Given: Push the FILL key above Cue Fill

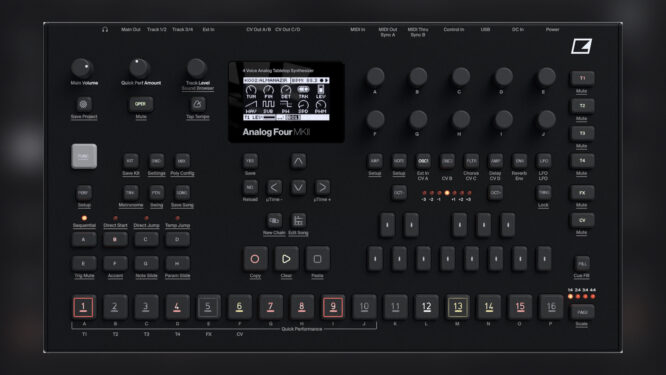Looking at the screenshot, I should [x=582, y=263].
